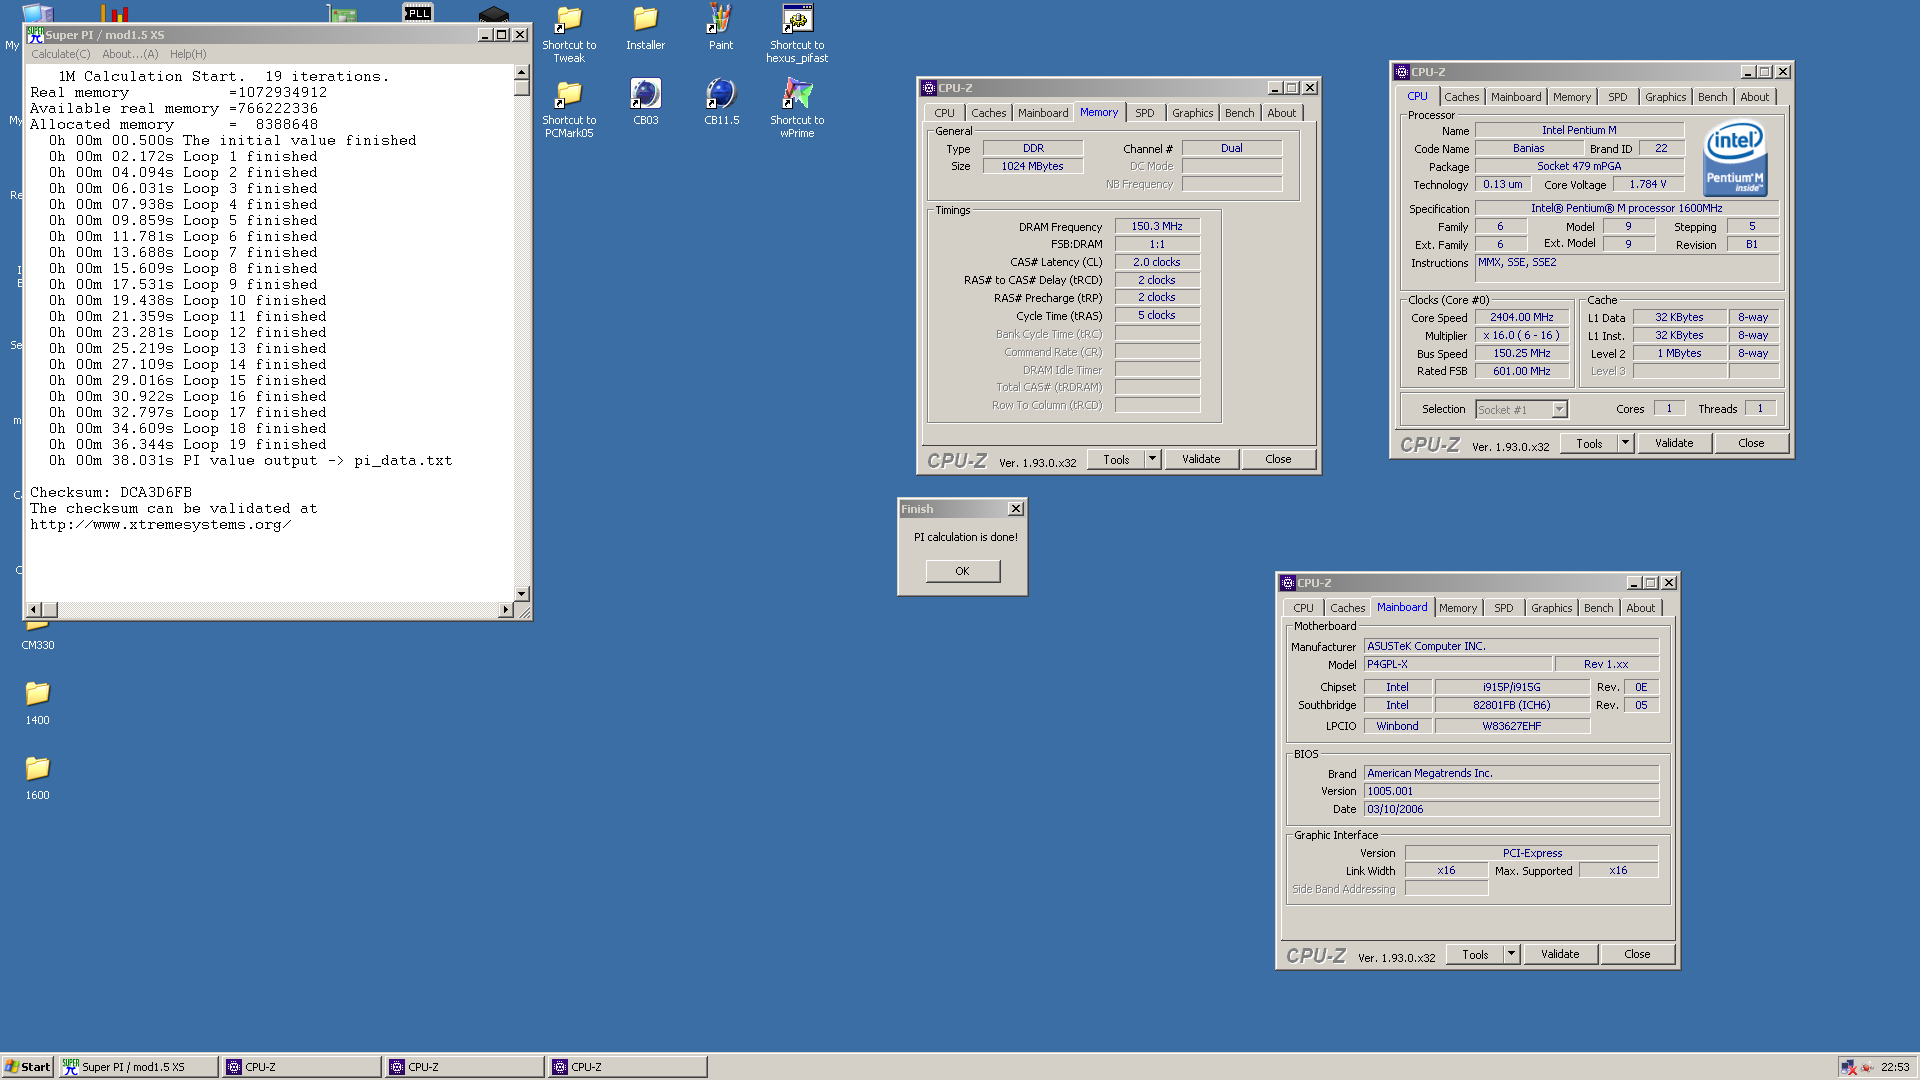The width and height of the screenshot is (1920, 1080).
Task: Click BIOS Version 1005.001 field
Action: [x=1511, y=791]
